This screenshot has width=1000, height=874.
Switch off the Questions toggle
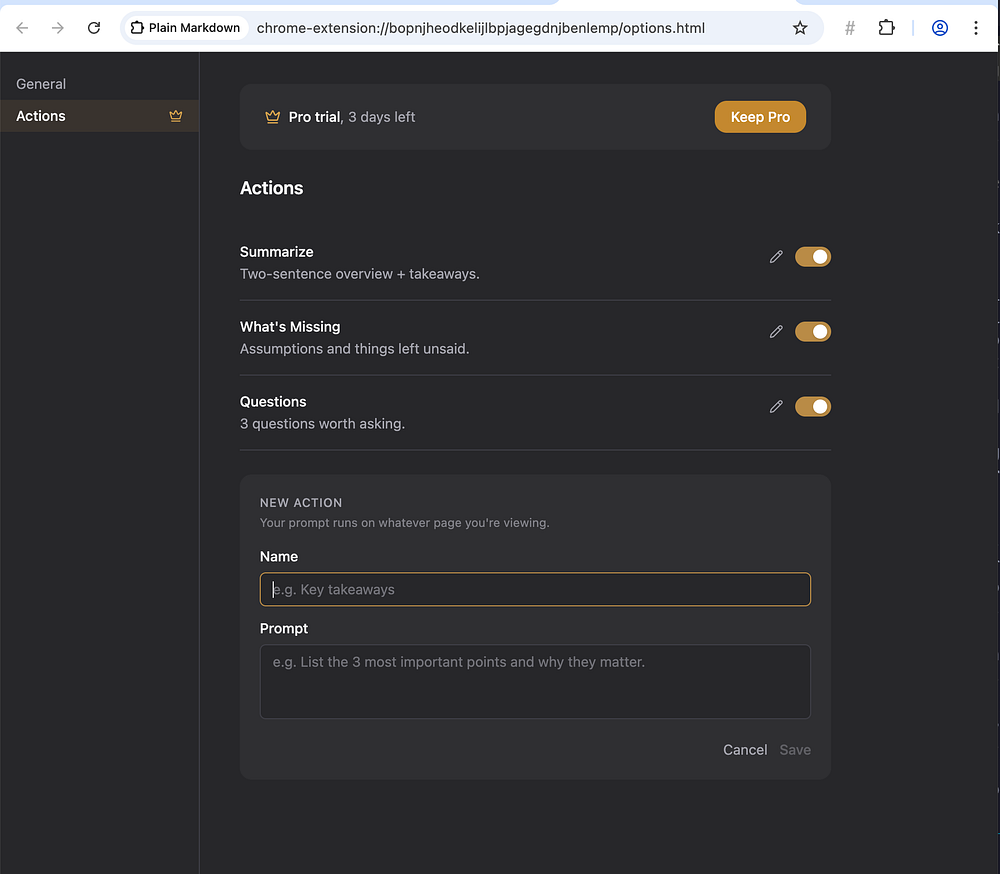coord(812,406)
